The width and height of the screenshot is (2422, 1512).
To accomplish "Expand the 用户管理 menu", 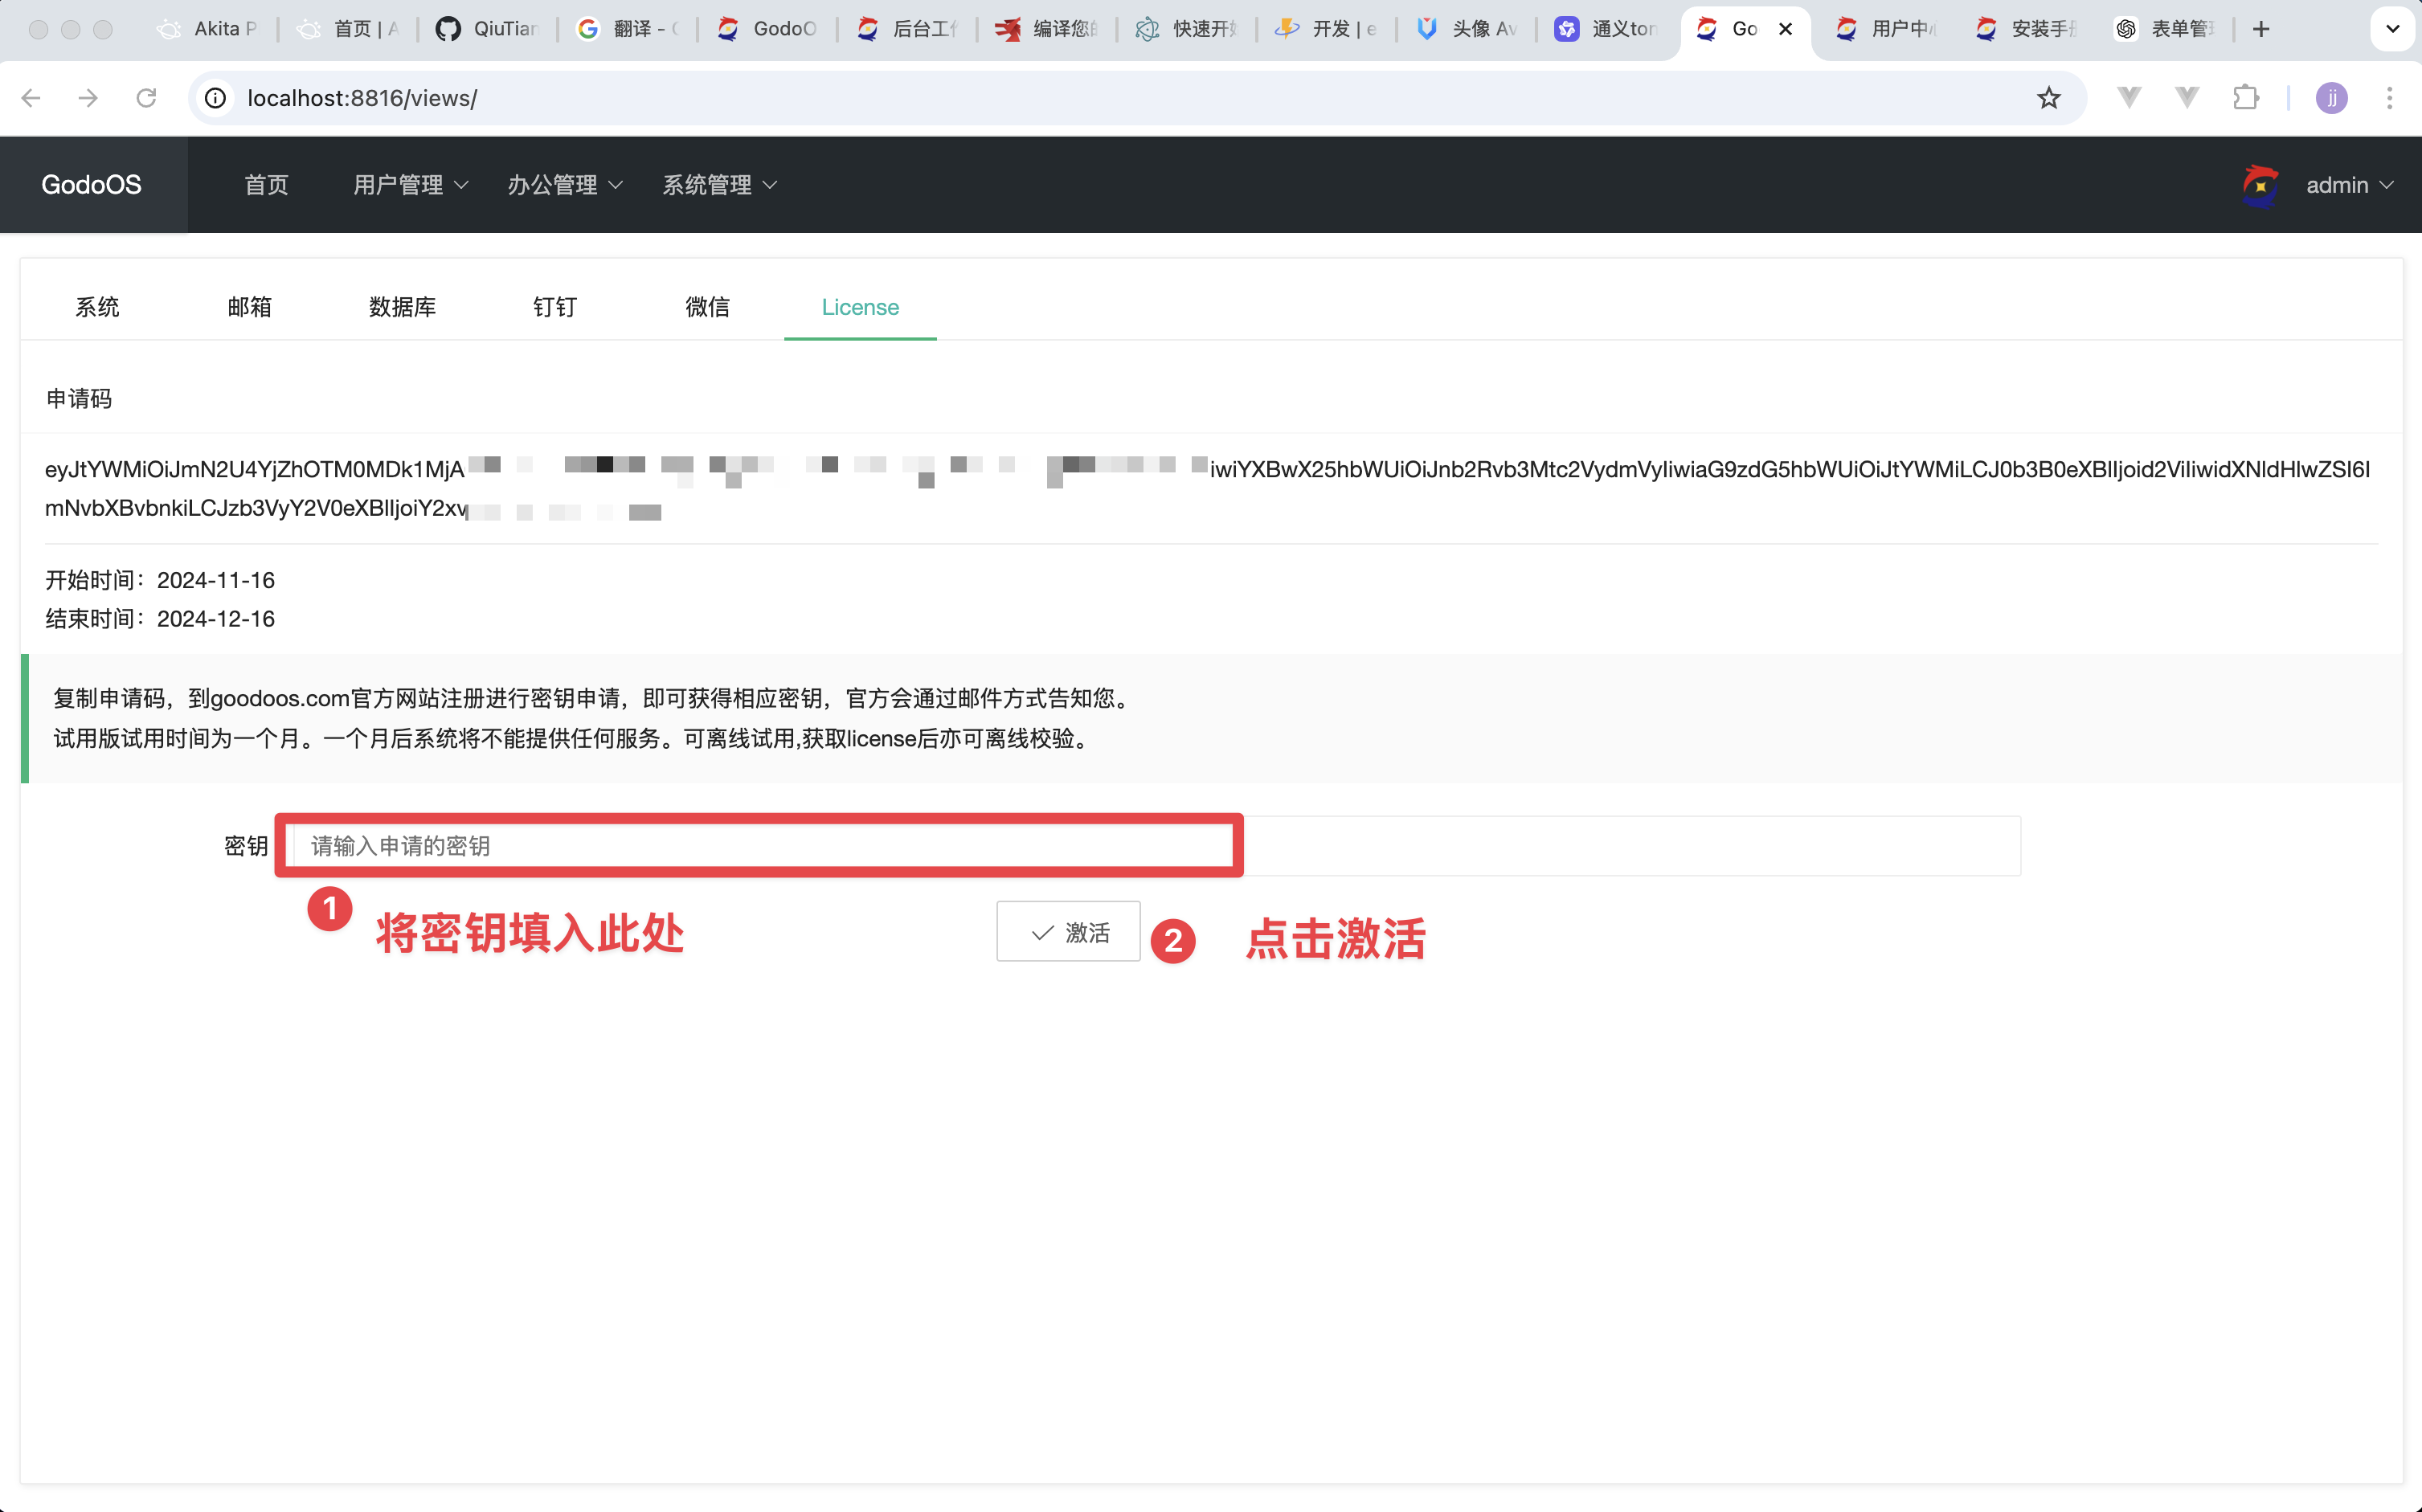I will pos(411,185).
